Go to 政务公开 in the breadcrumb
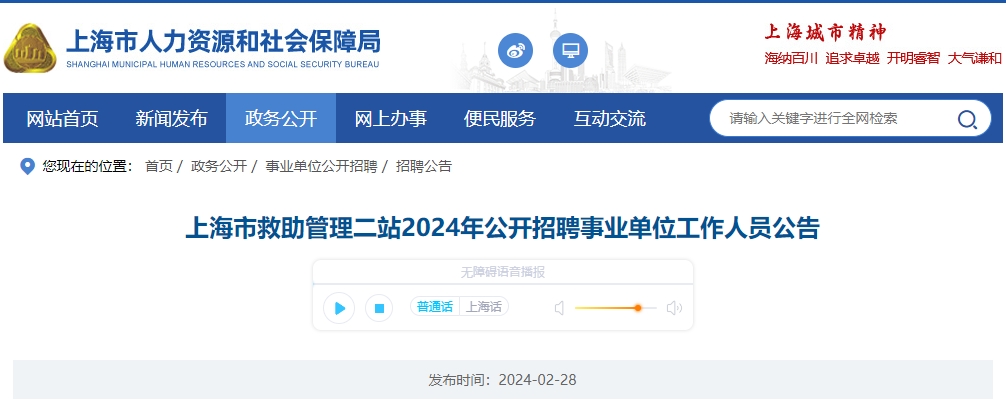The image size is (1006, 401). click(219, 166)
